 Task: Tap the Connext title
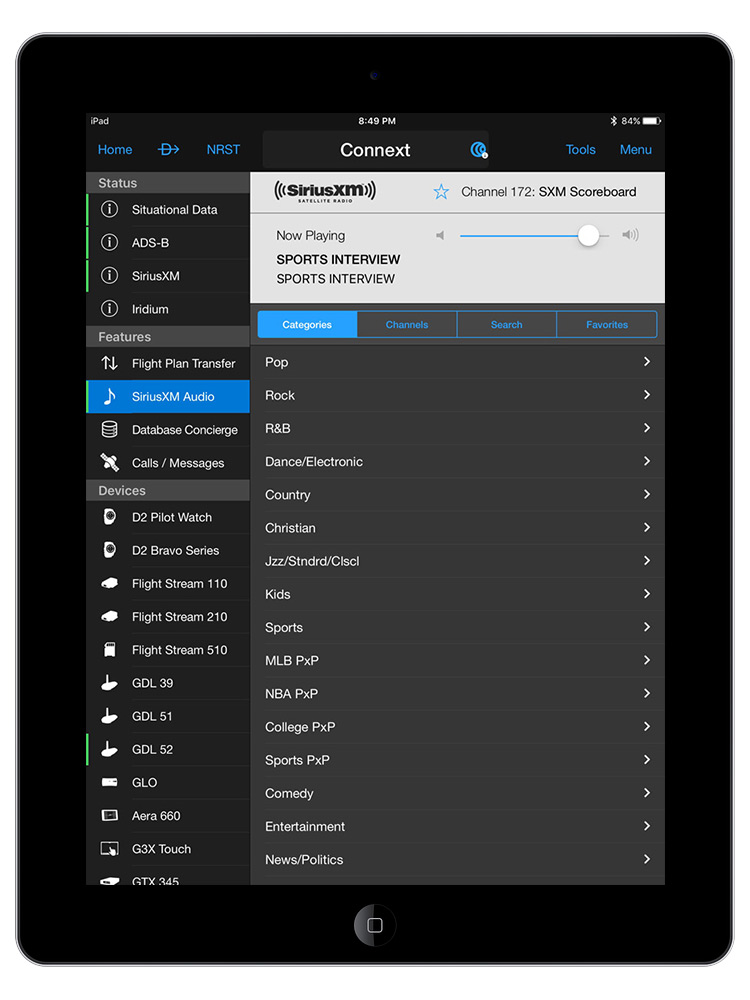point(375,150)
